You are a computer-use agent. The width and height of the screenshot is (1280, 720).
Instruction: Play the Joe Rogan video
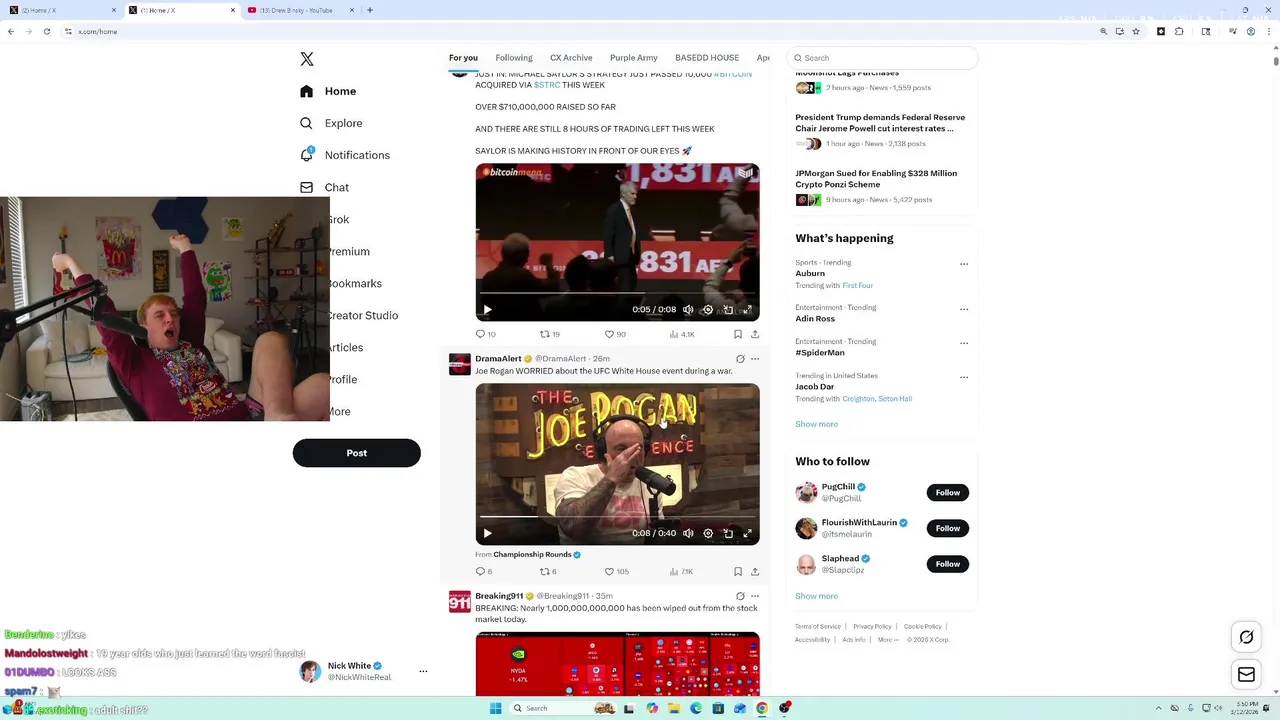pos(487,533)
